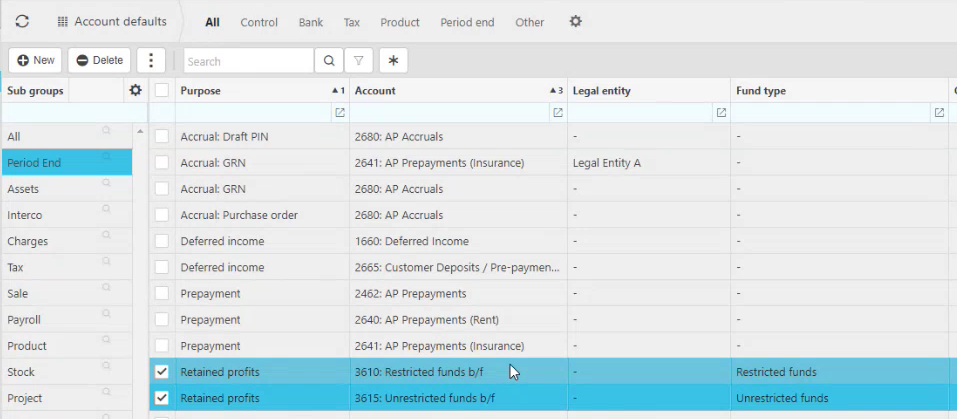The height and width of the screenshot is (419, 957).
Task: Click '1660: Deferred Income' account cell
Action: coord(458,242)
